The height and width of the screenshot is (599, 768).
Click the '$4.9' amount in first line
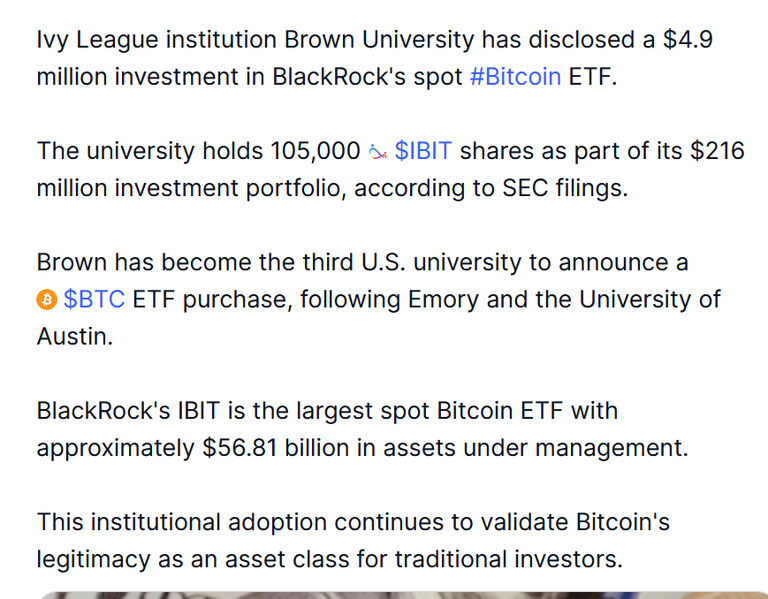(688, 40)
